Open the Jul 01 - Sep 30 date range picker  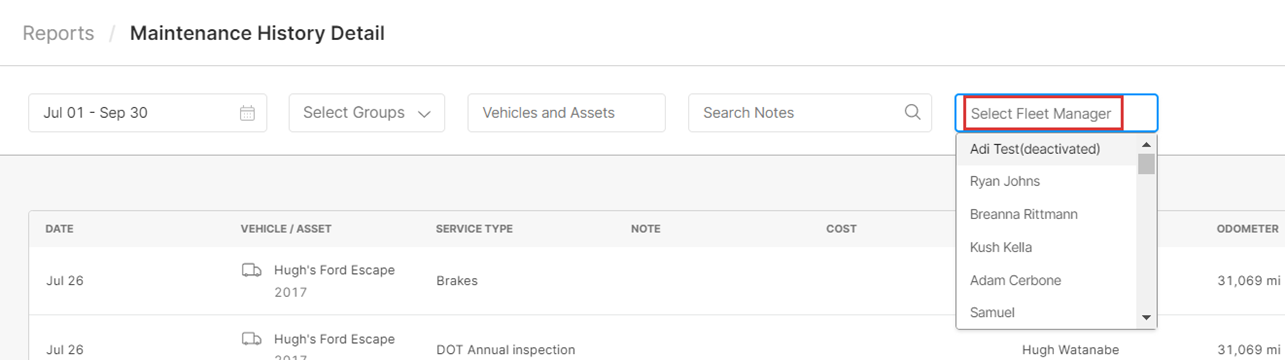[x=148, y=113]
